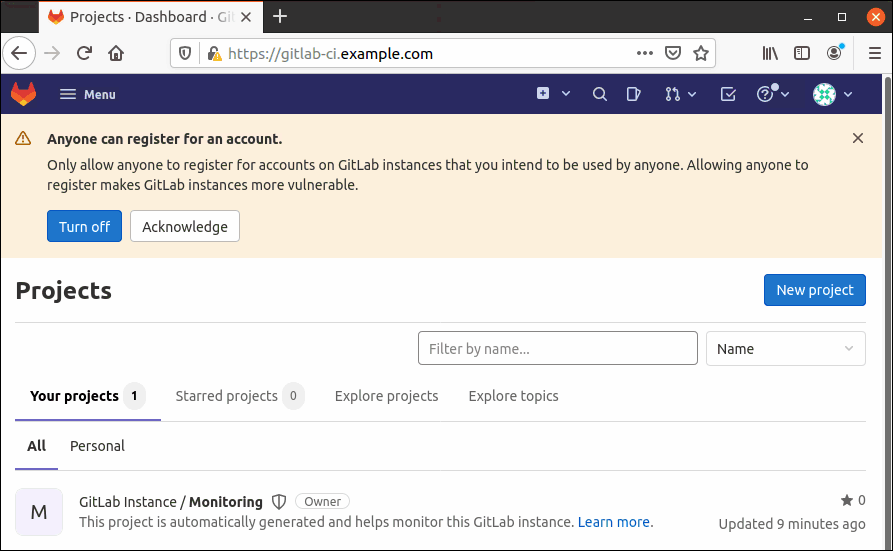The width and height of the screenshot is (893, 551).
Task: Click the create new plus icon
Action: [x=543, y=93]
